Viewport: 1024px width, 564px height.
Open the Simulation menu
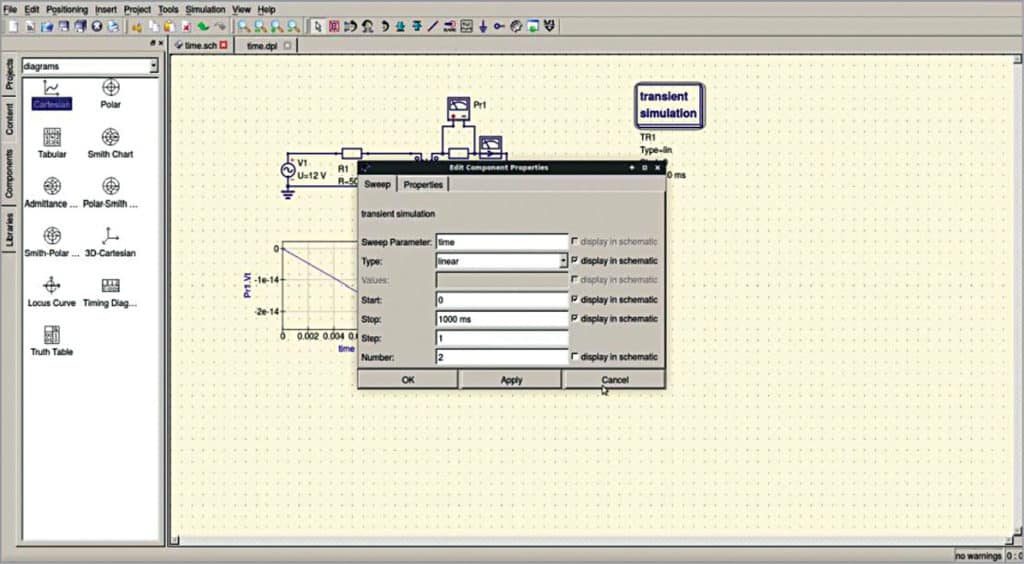tap(205, 9)
